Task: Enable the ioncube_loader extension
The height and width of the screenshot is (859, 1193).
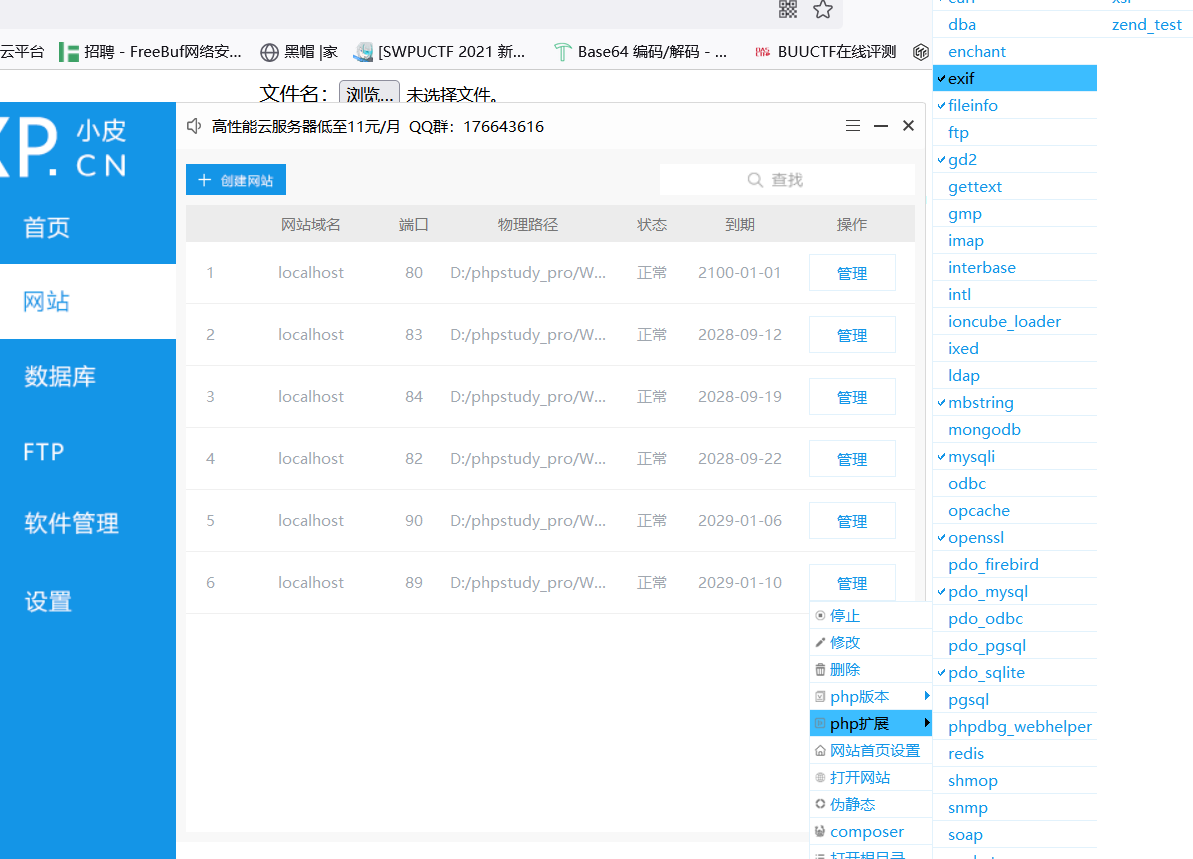Action: [1015, 321]
